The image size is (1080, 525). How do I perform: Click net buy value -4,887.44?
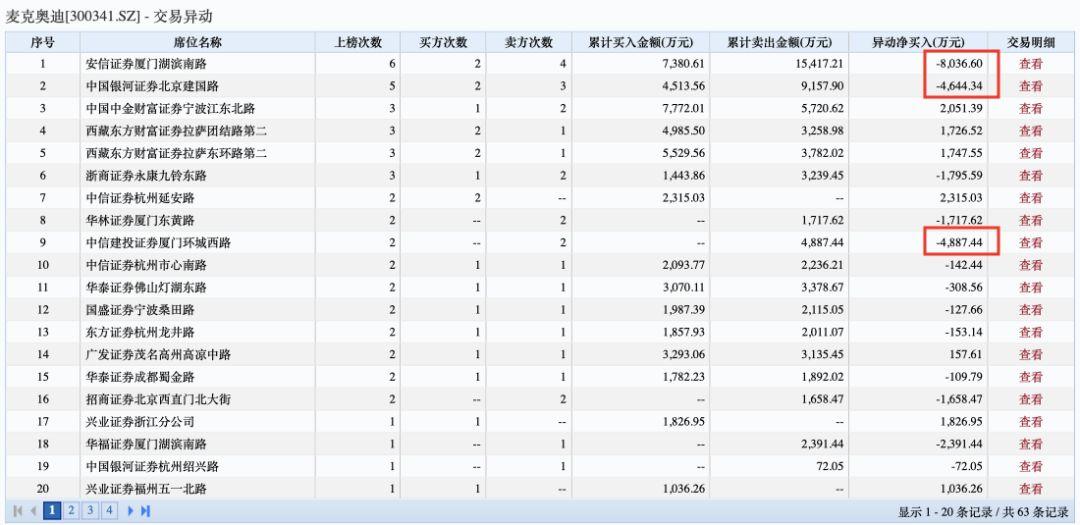[958, 243]
